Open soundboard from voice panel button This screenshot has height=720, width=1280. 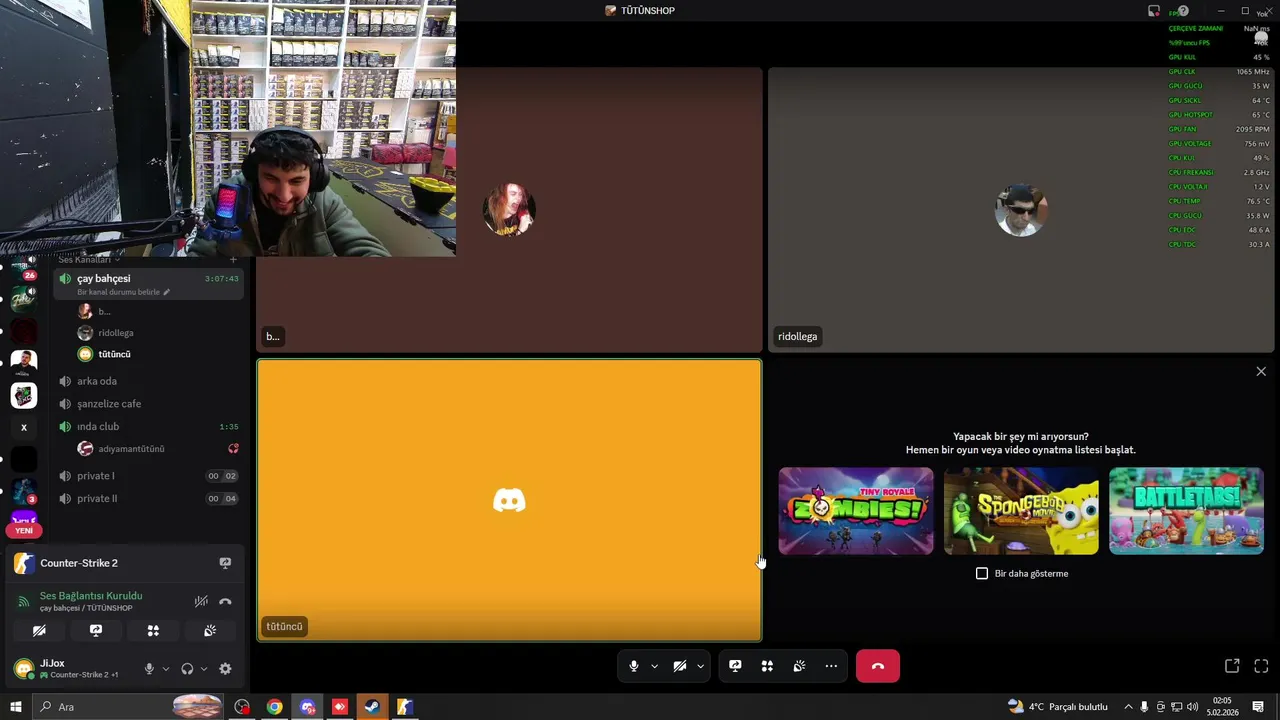(x=210, y=631)
